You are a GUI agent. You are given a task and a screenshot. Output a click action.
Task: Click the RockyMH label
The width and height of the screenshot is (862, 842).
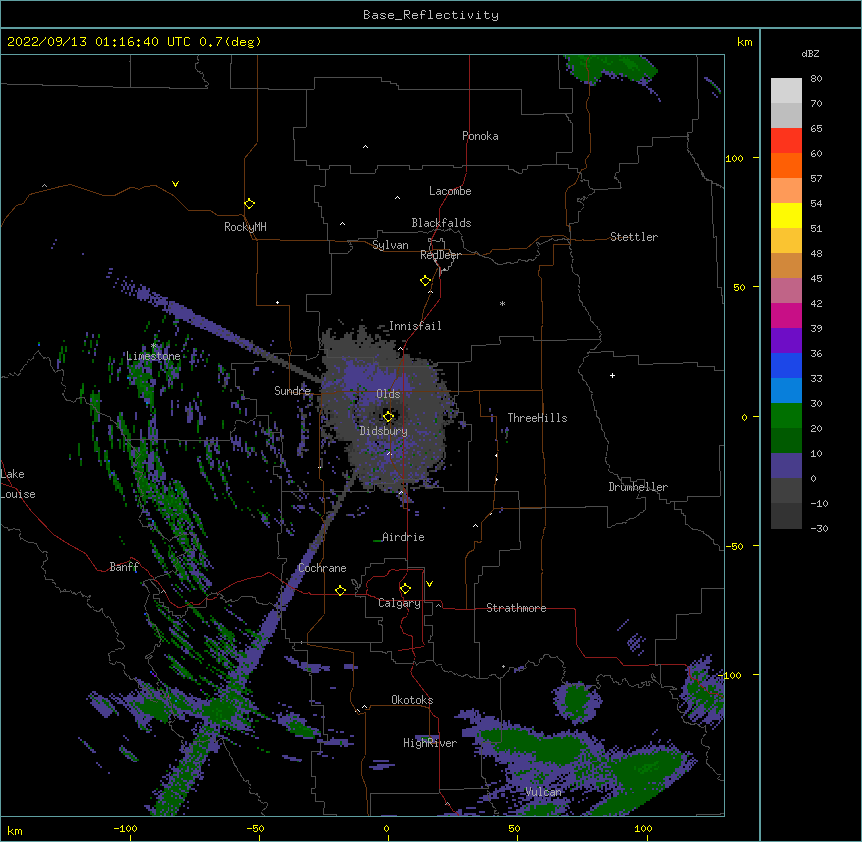click(245, 227)
